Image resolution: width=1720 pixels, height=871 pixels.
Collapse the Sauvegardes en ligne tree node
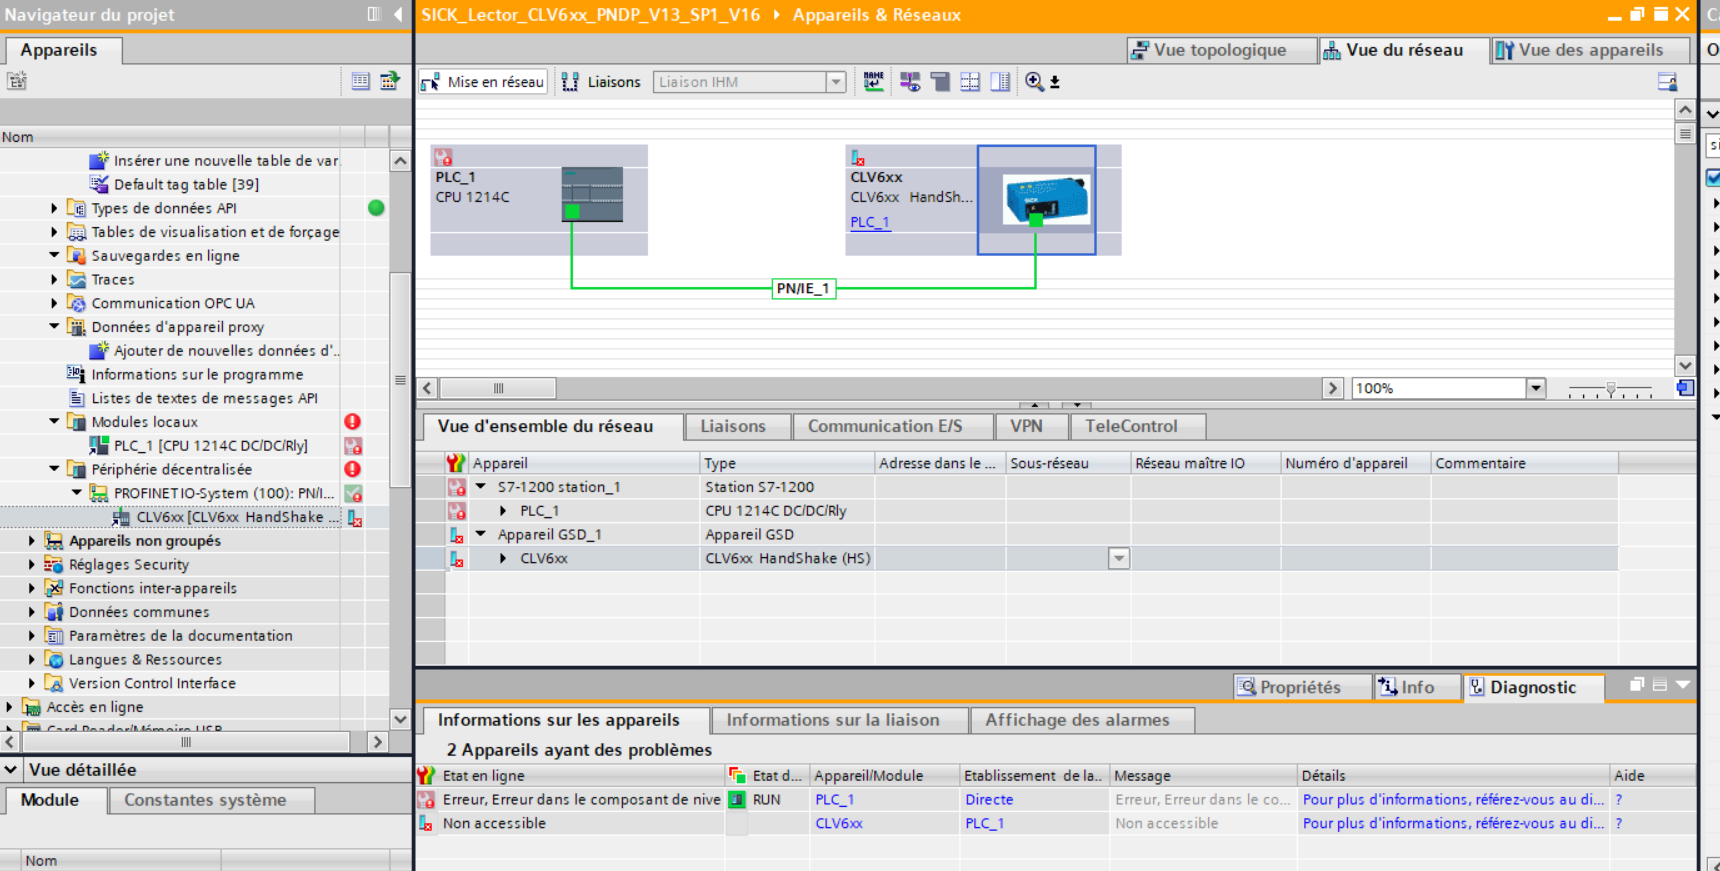coord(54,256)
